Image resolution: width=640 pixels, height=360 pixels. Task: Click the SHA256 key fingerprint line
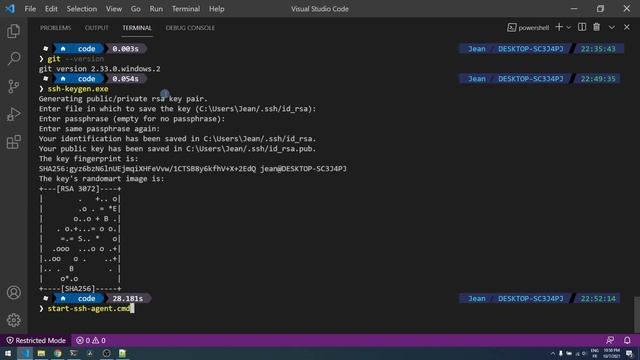193,169
